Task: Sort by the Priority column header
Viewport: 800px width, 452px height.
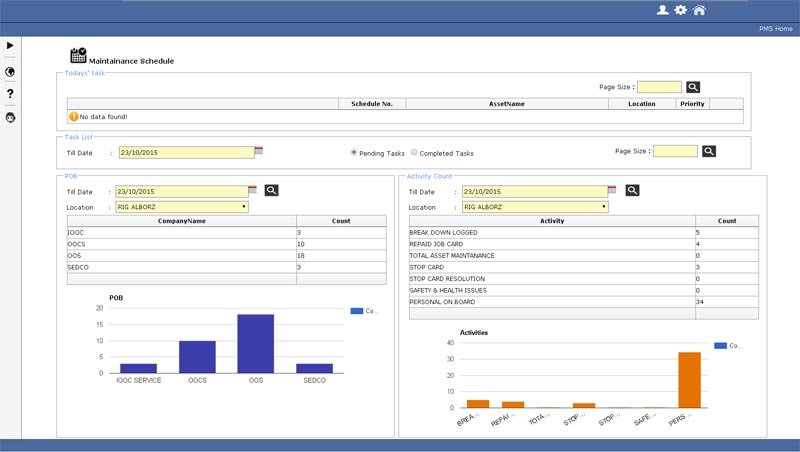Action: (691, 103)
